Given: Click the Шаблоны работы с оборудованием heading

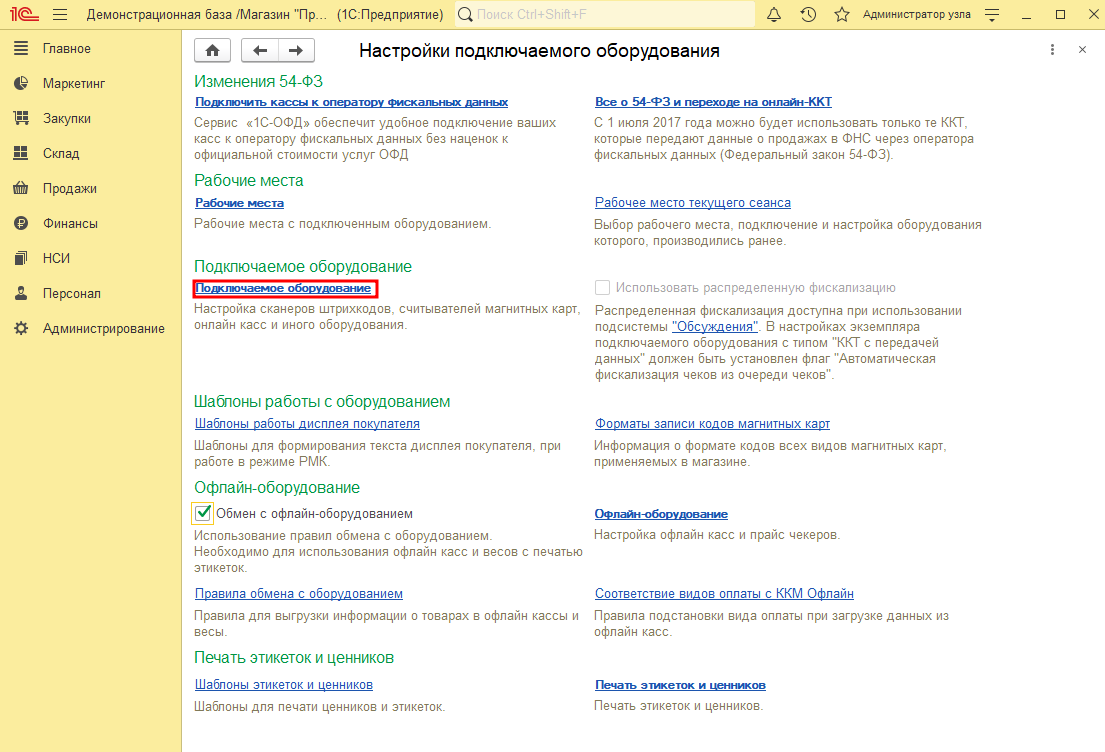Looking at the screenshot, I should pos(322,402).
